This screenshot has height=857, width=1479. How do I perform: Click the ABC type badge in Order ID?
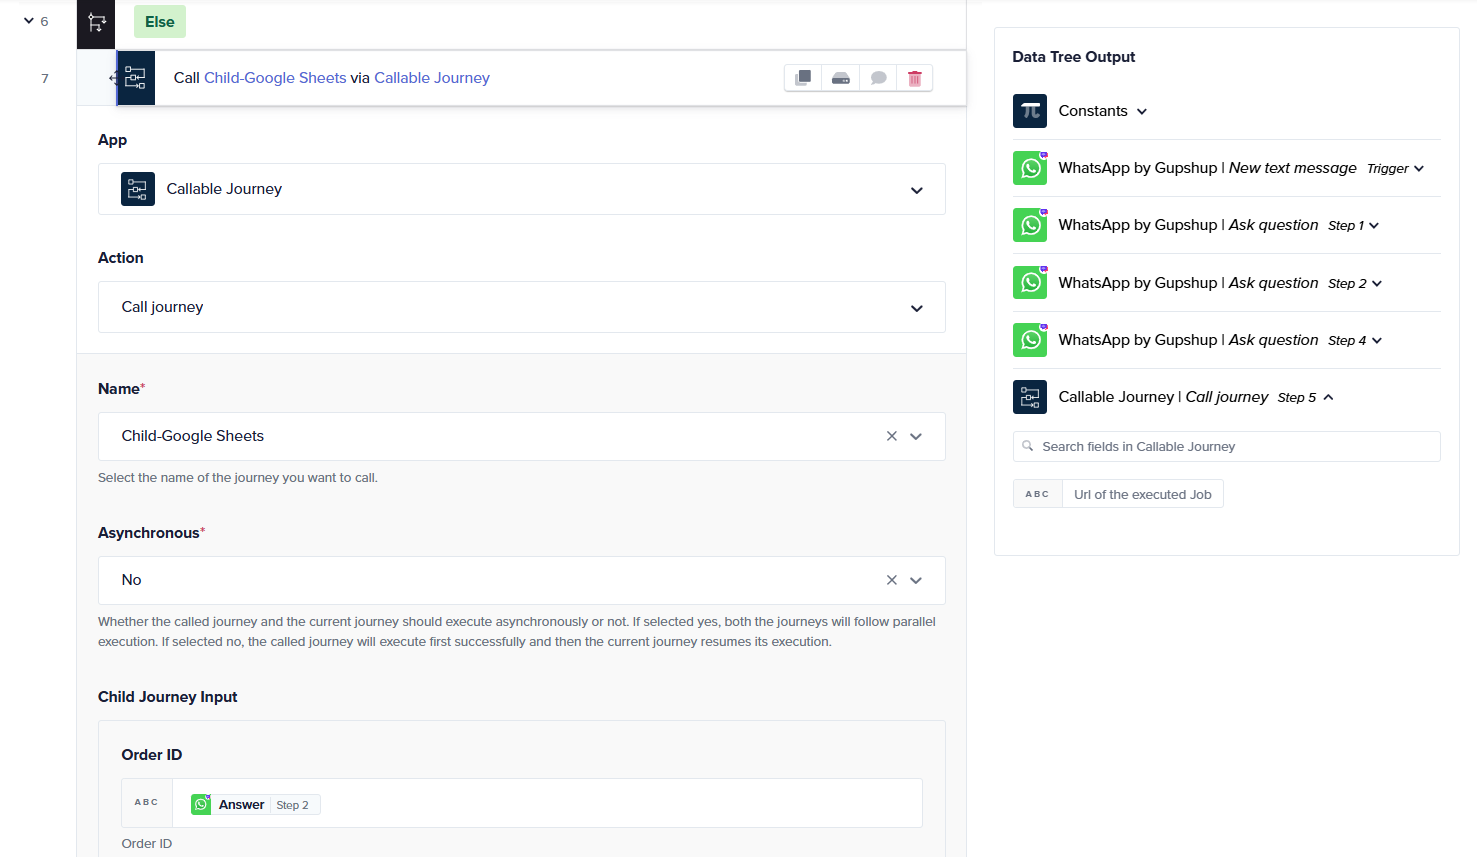[147, 803]
